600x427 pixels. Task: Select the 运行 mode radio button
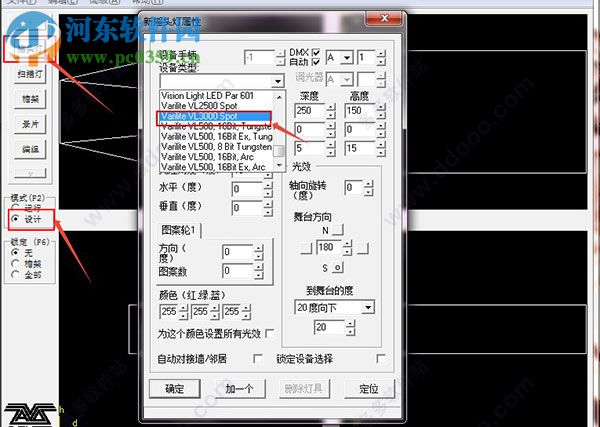pos(15,207)
